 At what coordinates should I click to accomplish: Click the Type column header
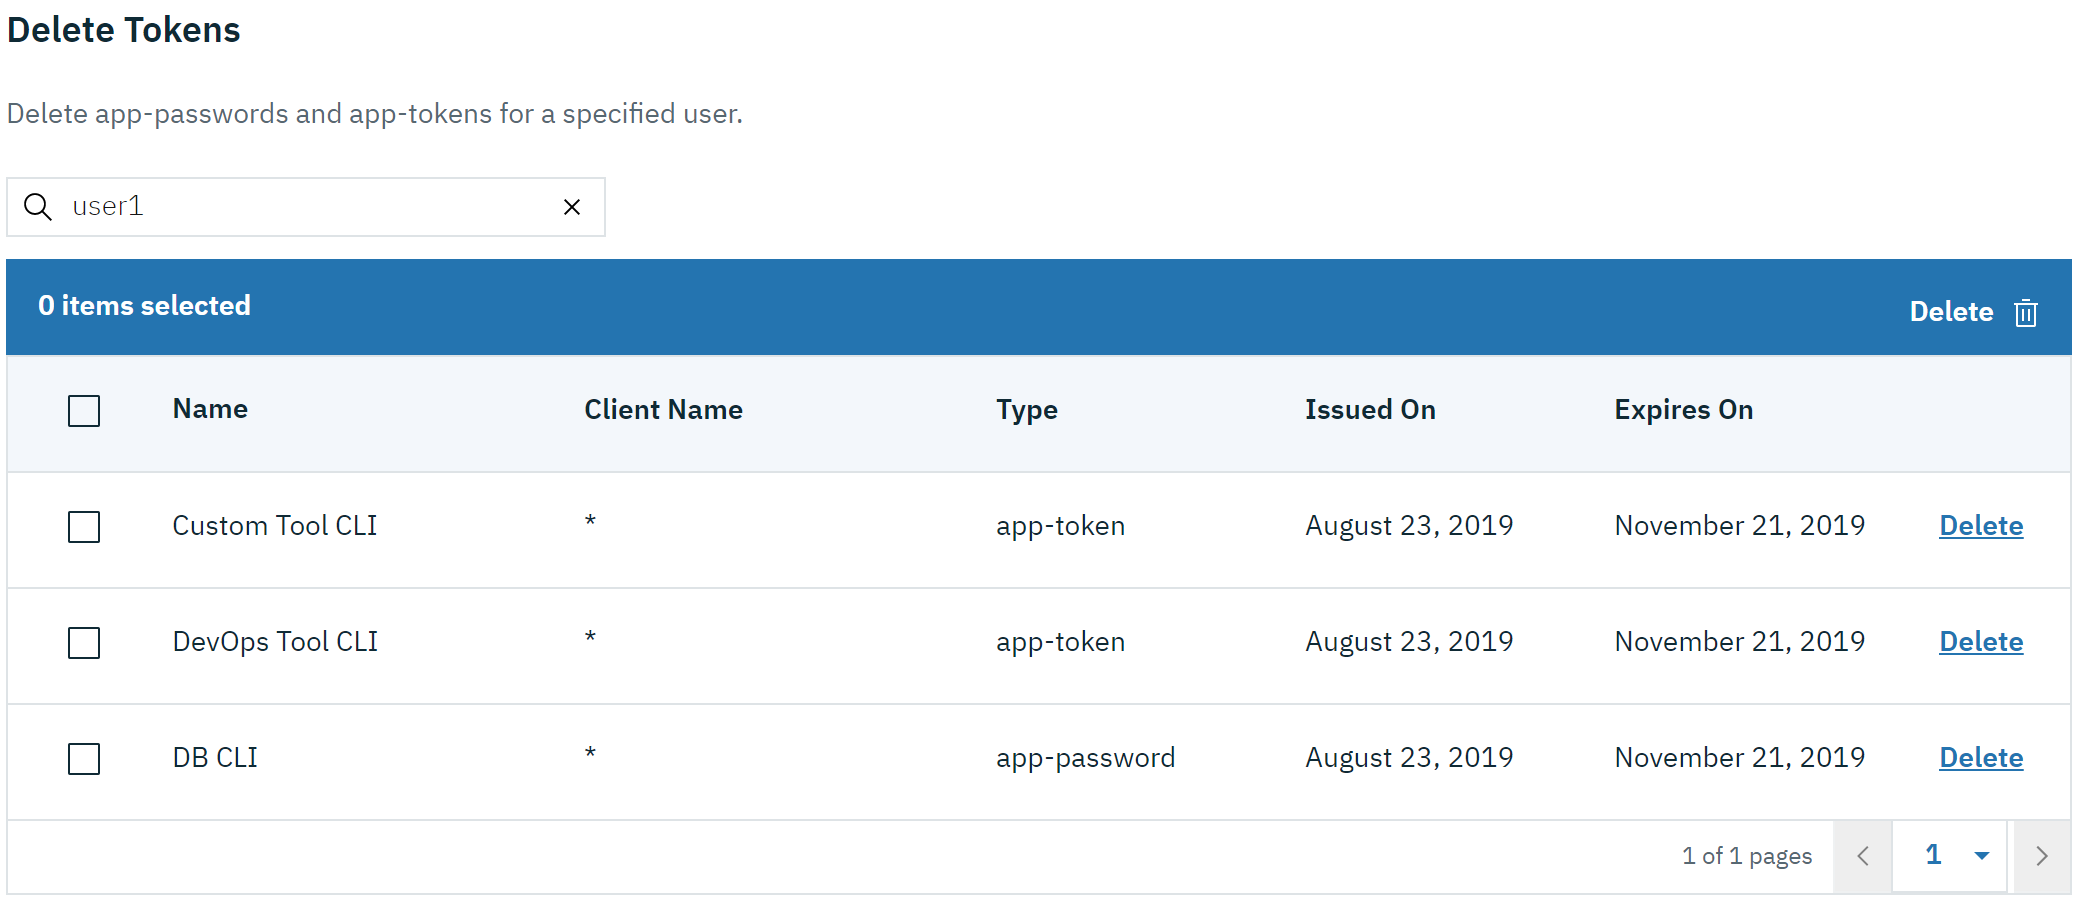click(x=1026, y=410)
